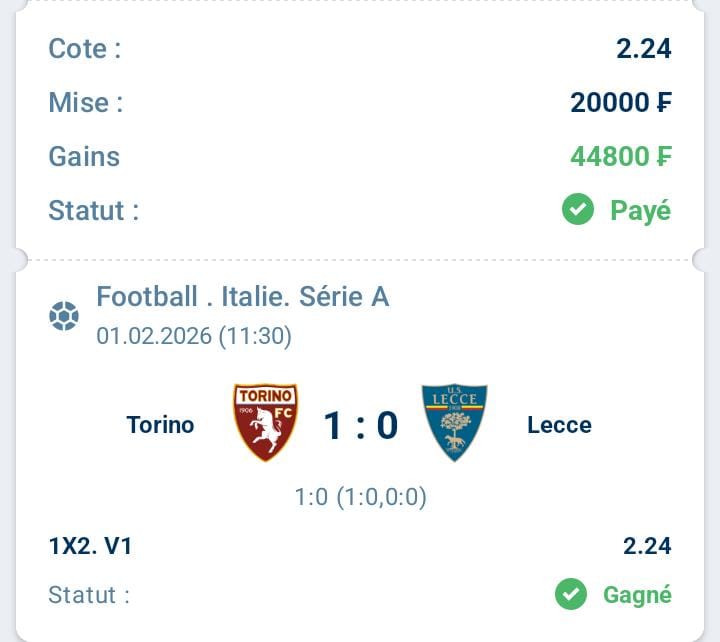The width and height of the screenshot is (720, 642).
Task: Click green checkmark beside Payé
Action: point(578,210)
